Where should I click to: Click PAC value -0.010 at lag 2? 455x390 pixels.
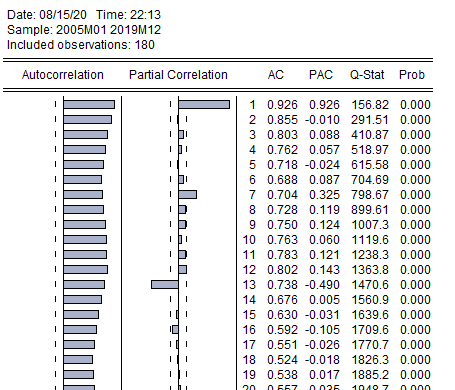pos(322,120)
